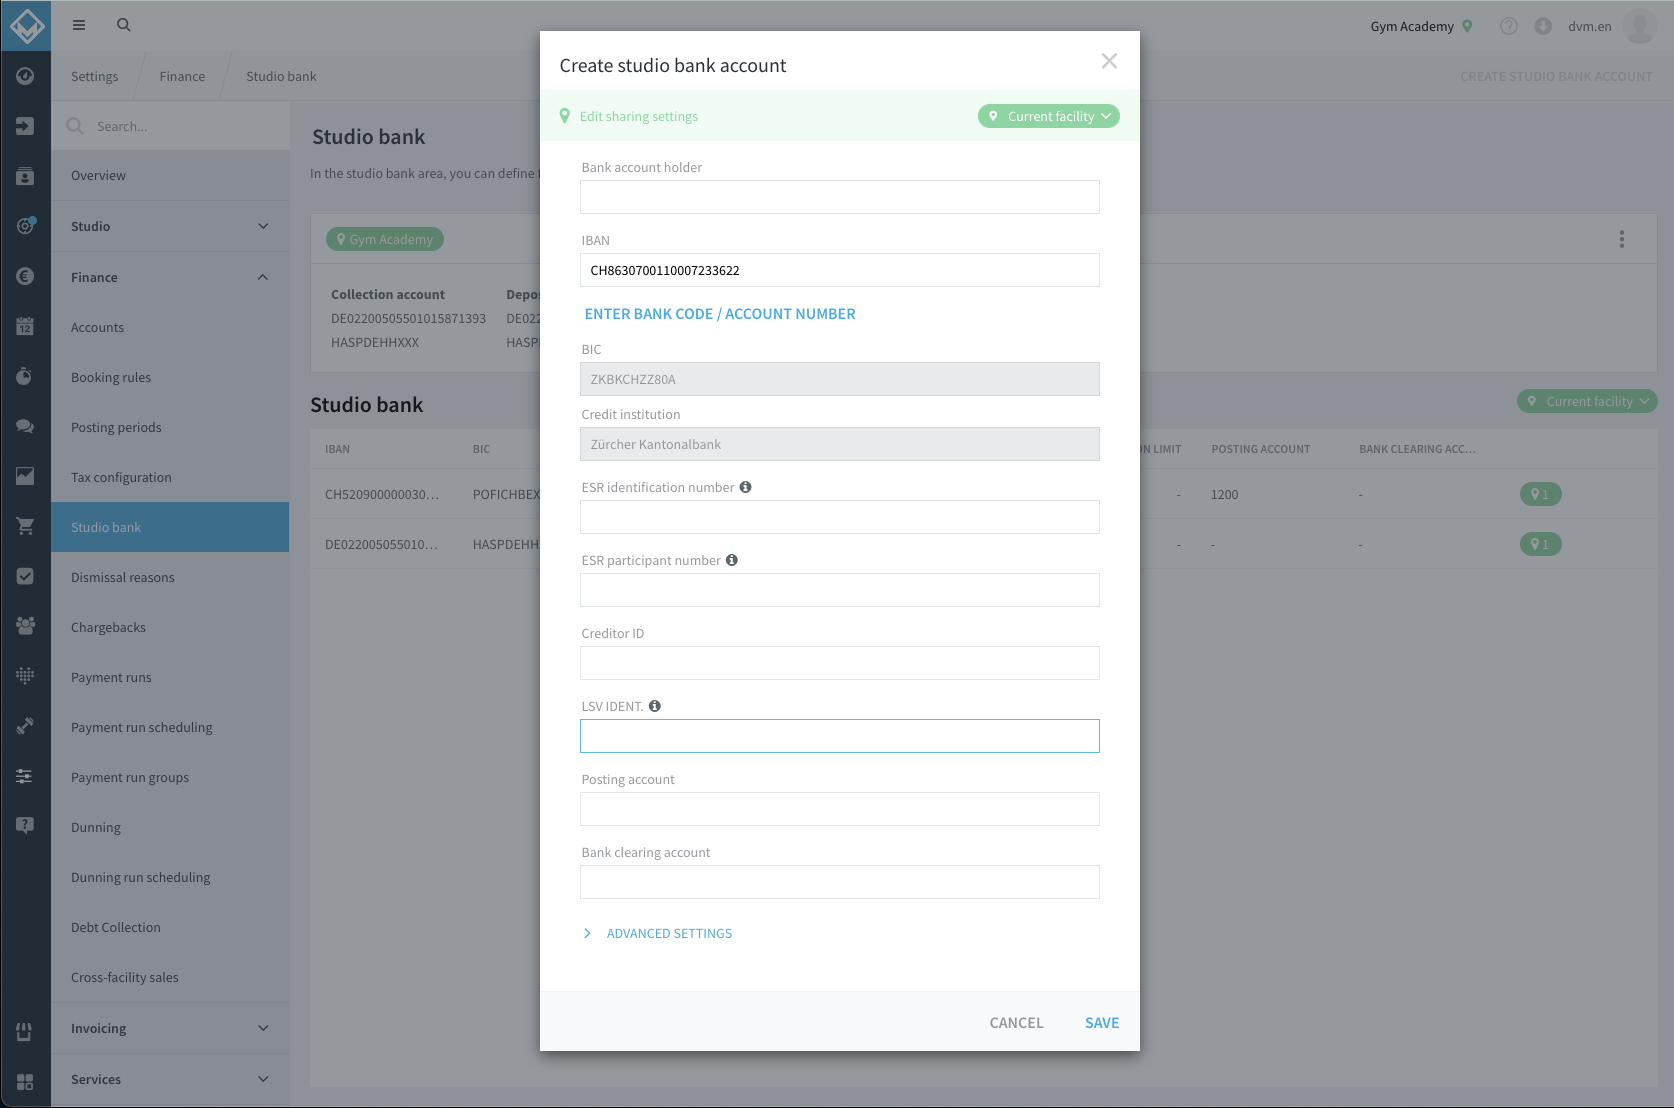This screenshot has height=1108, width=1674.
Task: Click the user avatar in top bar
Action: [x=1640, y=26]
